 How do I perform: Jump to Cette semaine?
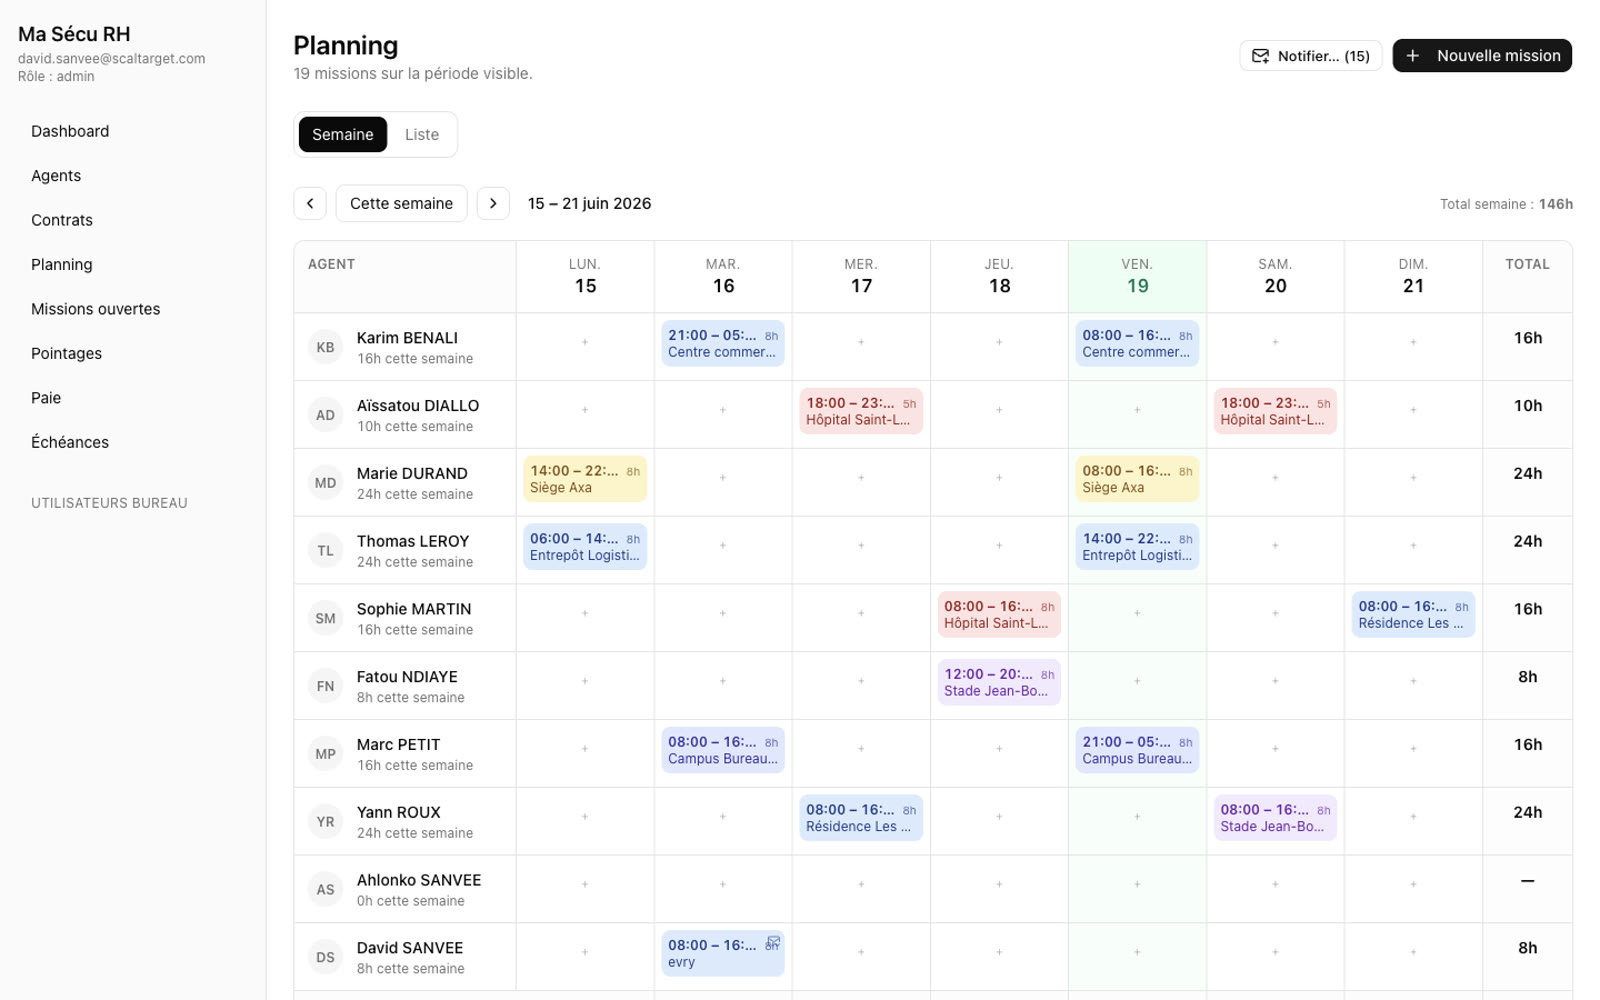pos(401,203)
